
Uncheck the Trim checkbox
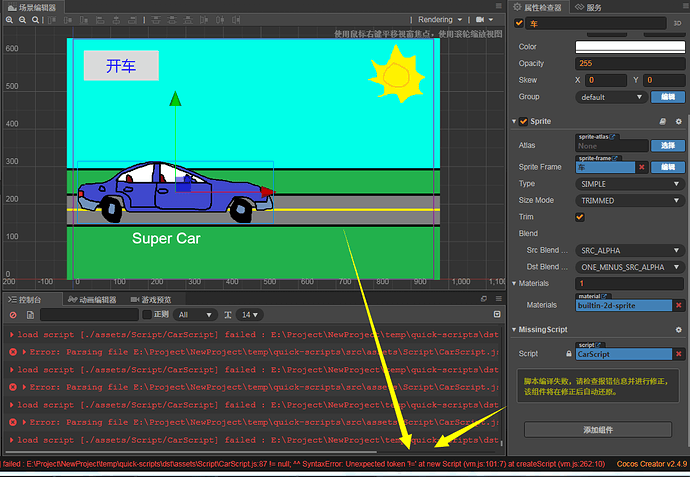(580, 217)
